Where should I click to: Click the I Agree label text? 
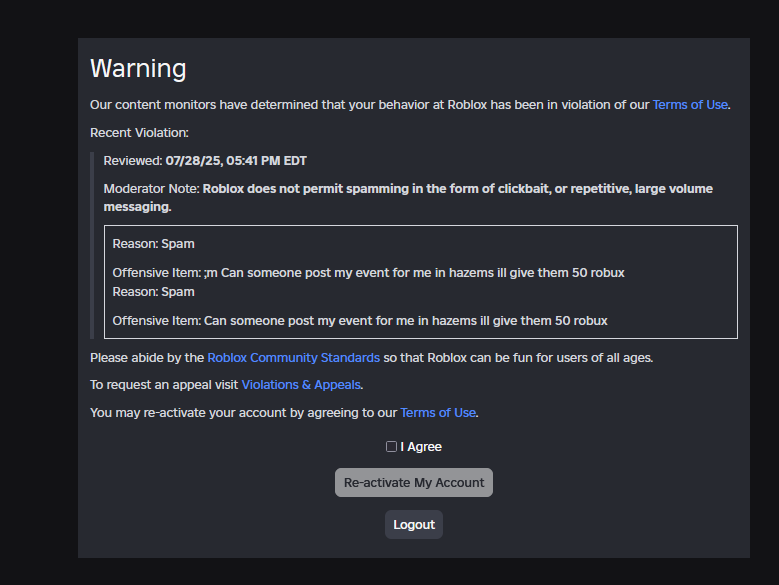pyautogui.click(x=421, y=447)
